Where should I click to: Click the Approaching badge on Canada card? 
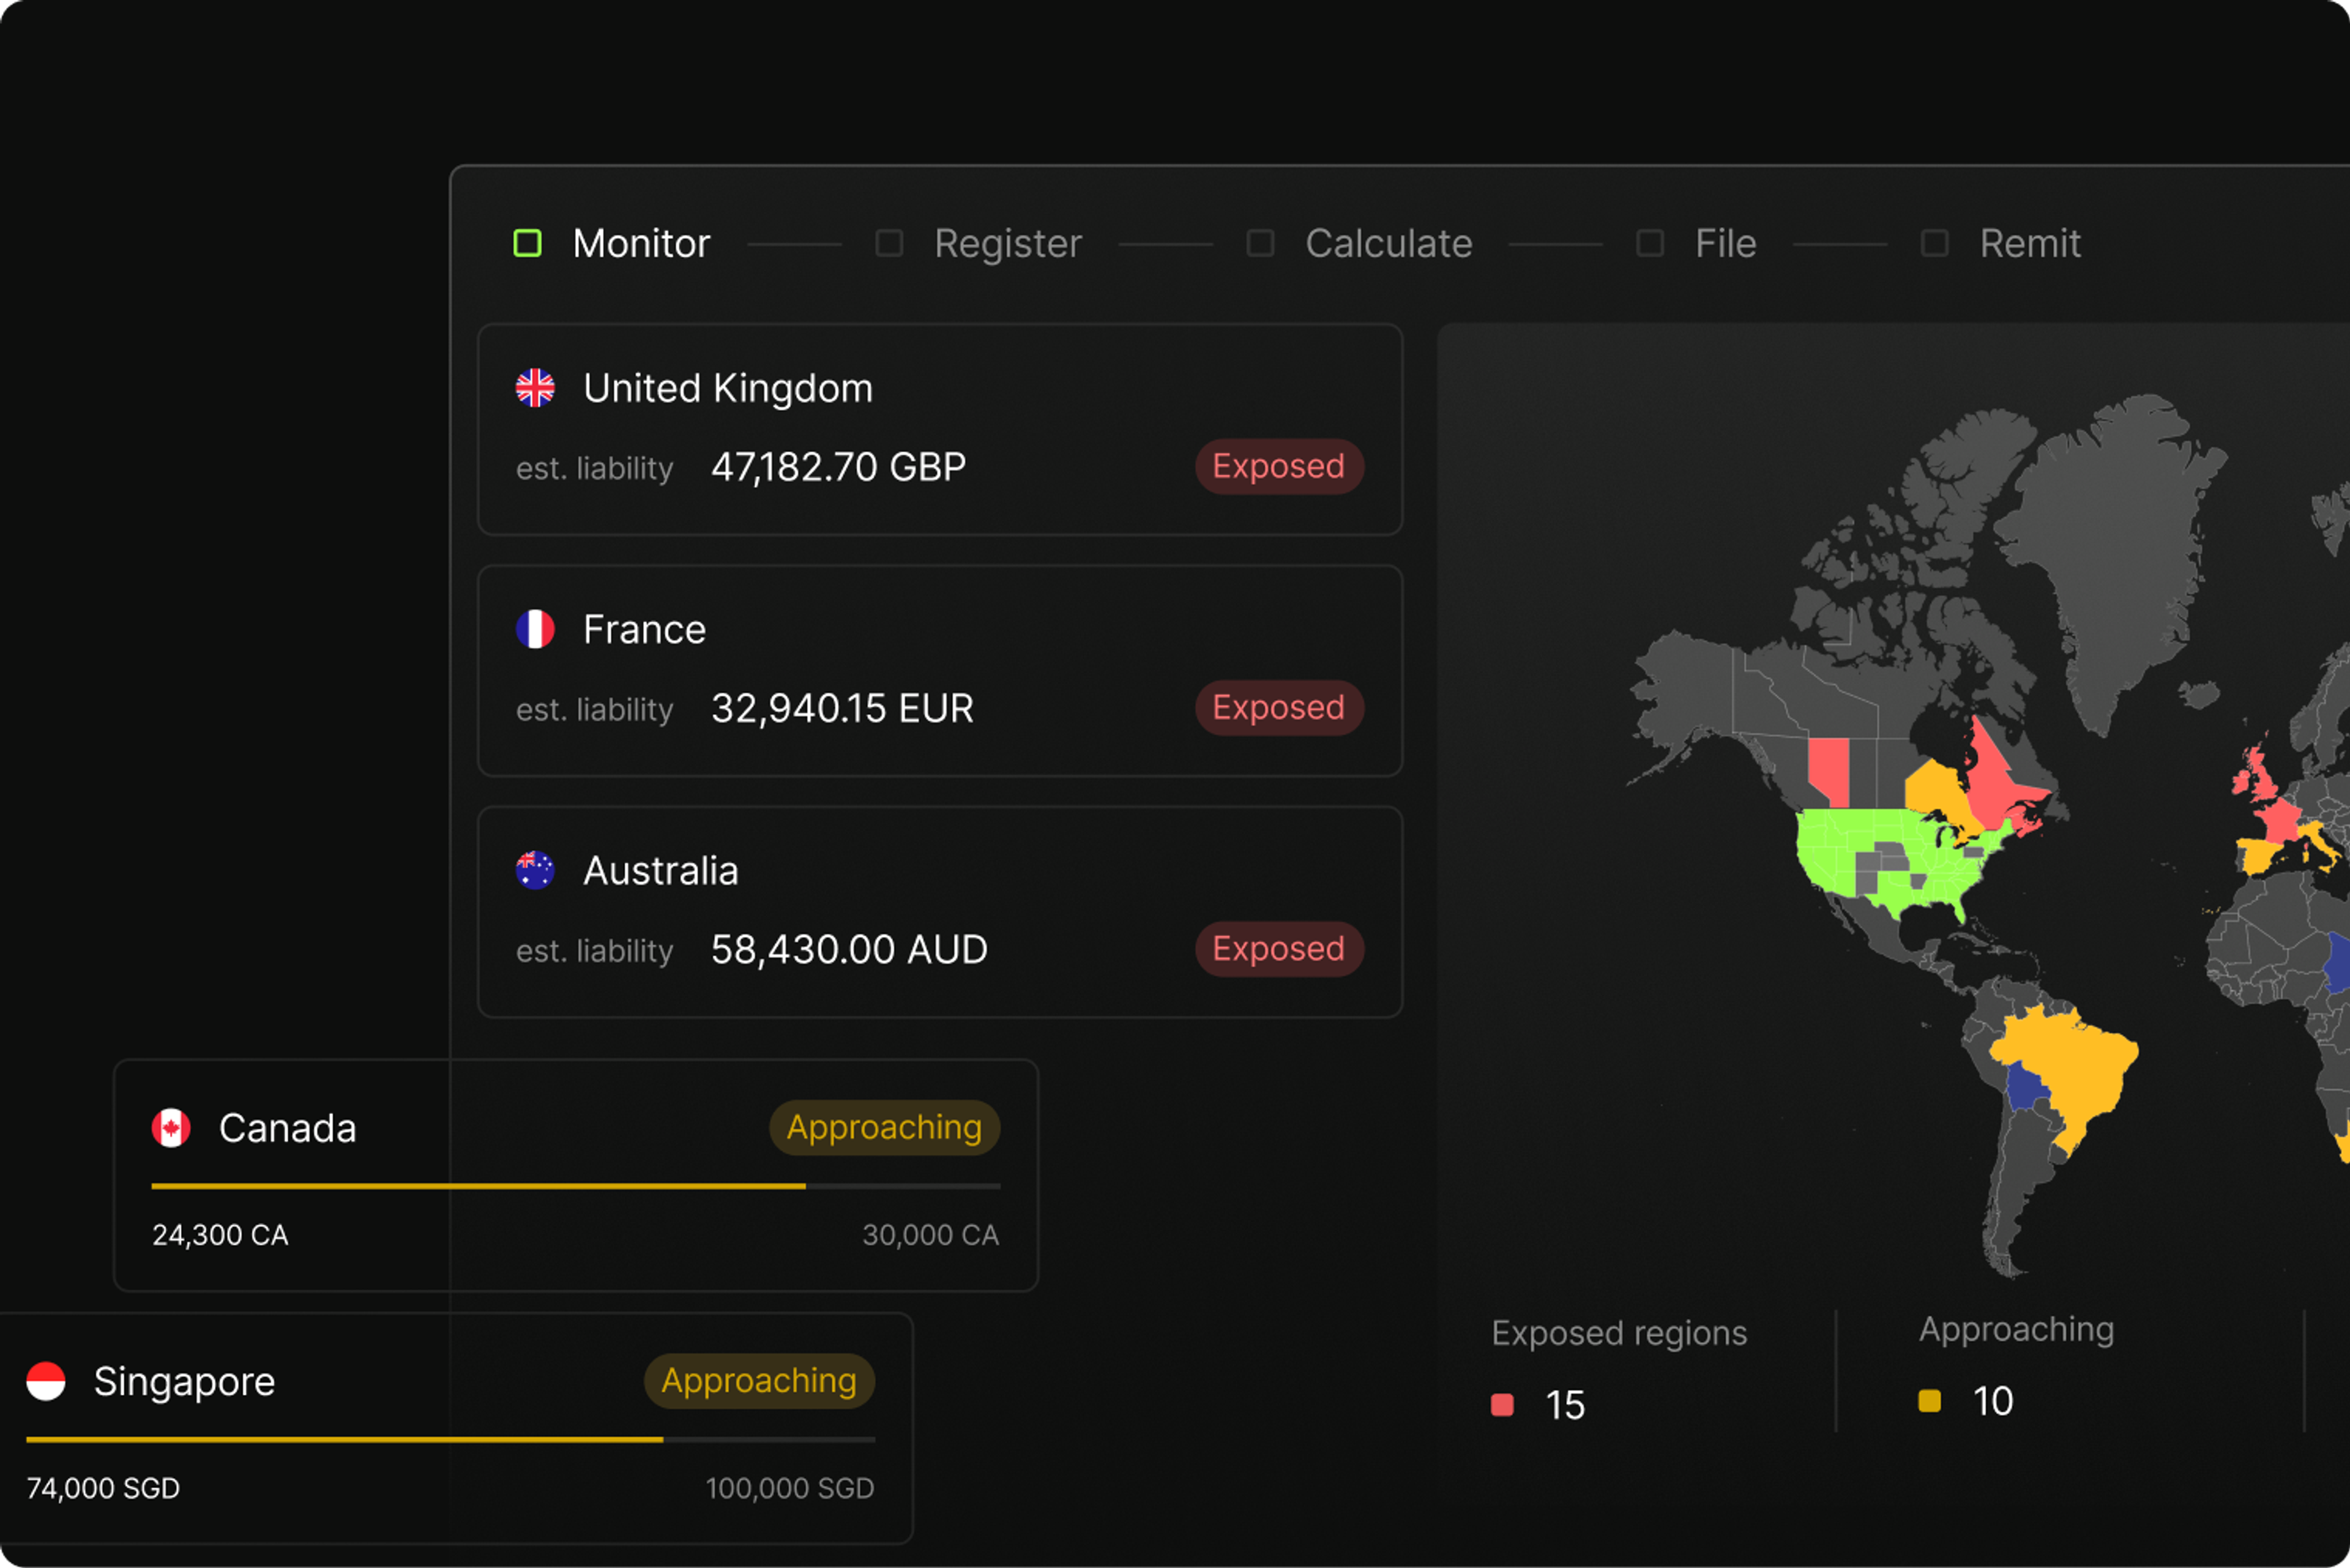pos(884,1128)
